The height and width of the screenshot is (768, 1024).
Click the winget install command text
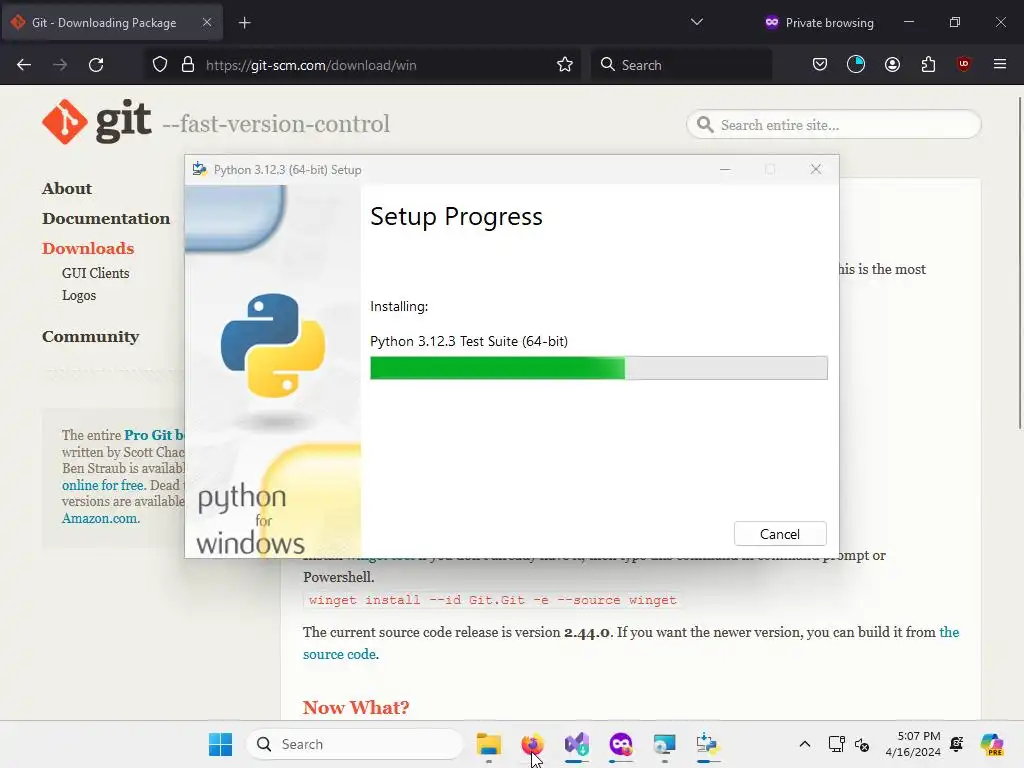pos(492,600)
